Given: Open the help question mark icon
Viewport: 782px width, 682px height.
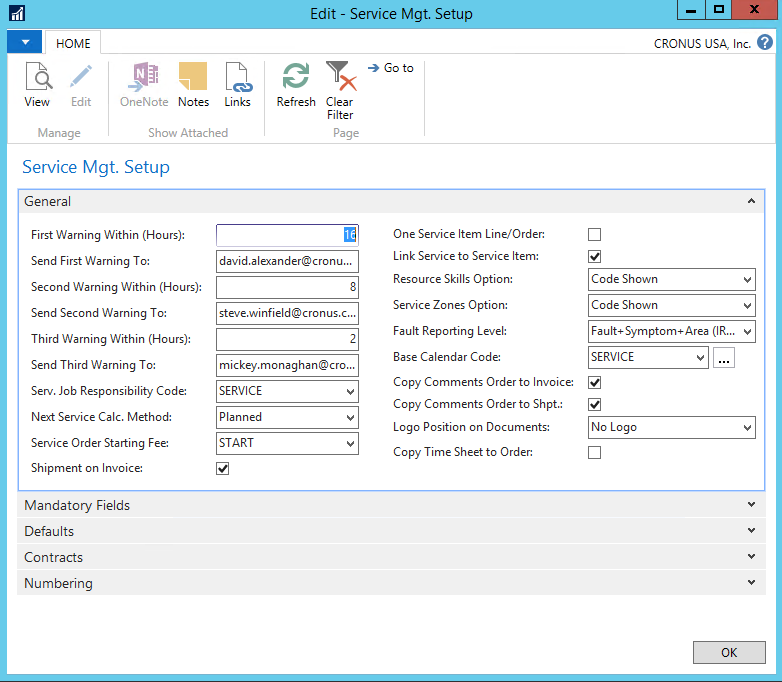Looking at the screenshot, I should (x=765, y=42).
